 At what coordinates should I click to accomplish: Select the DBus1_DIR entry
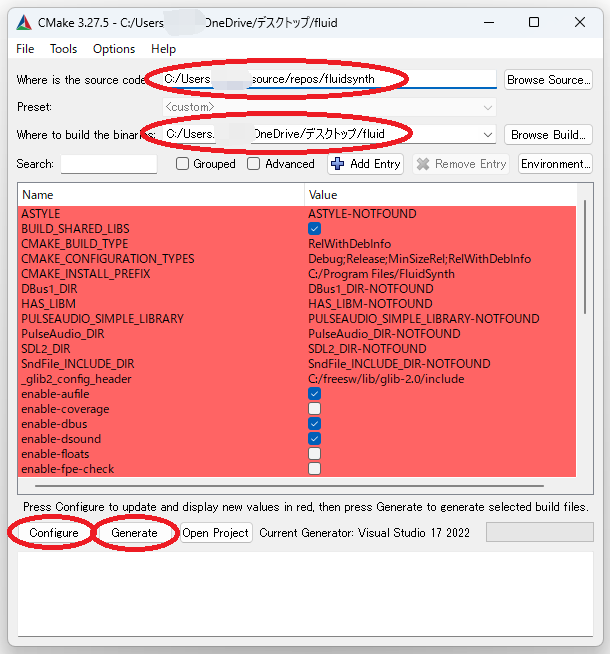49,289
